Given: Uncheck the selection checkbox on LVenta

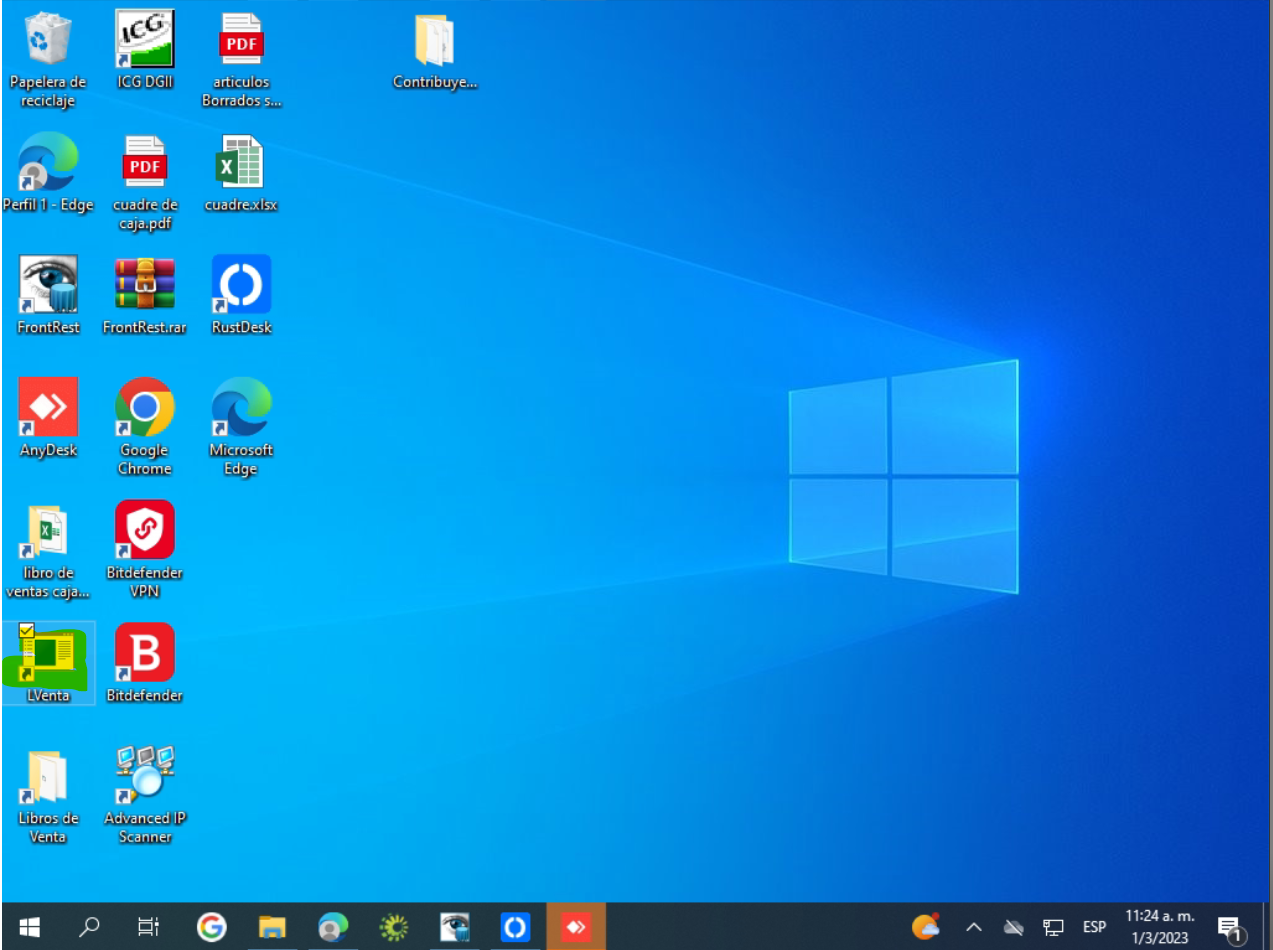Looking at the screenshot, I should pos(27,630).
